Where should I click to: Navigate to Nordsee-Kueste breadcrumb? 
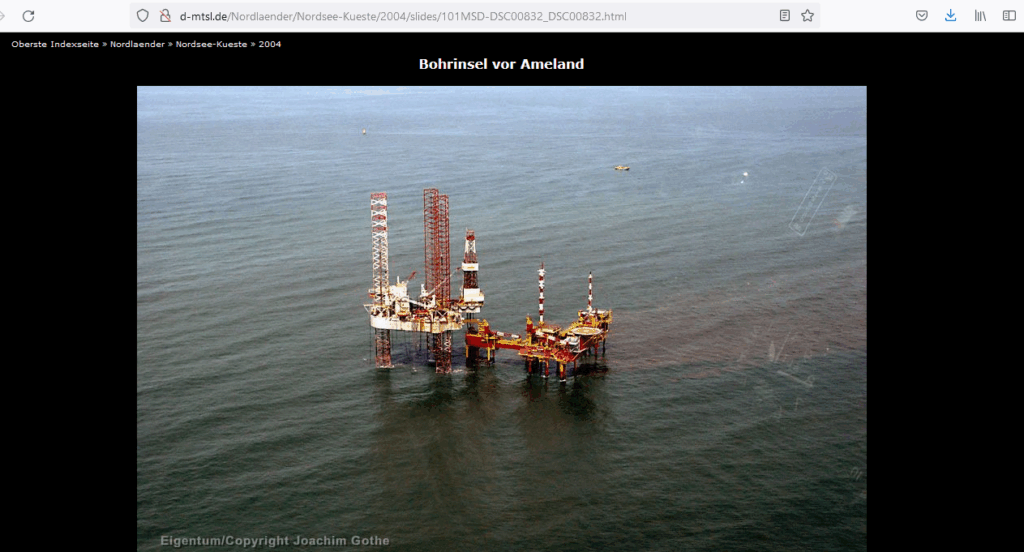tap(211, 44)
